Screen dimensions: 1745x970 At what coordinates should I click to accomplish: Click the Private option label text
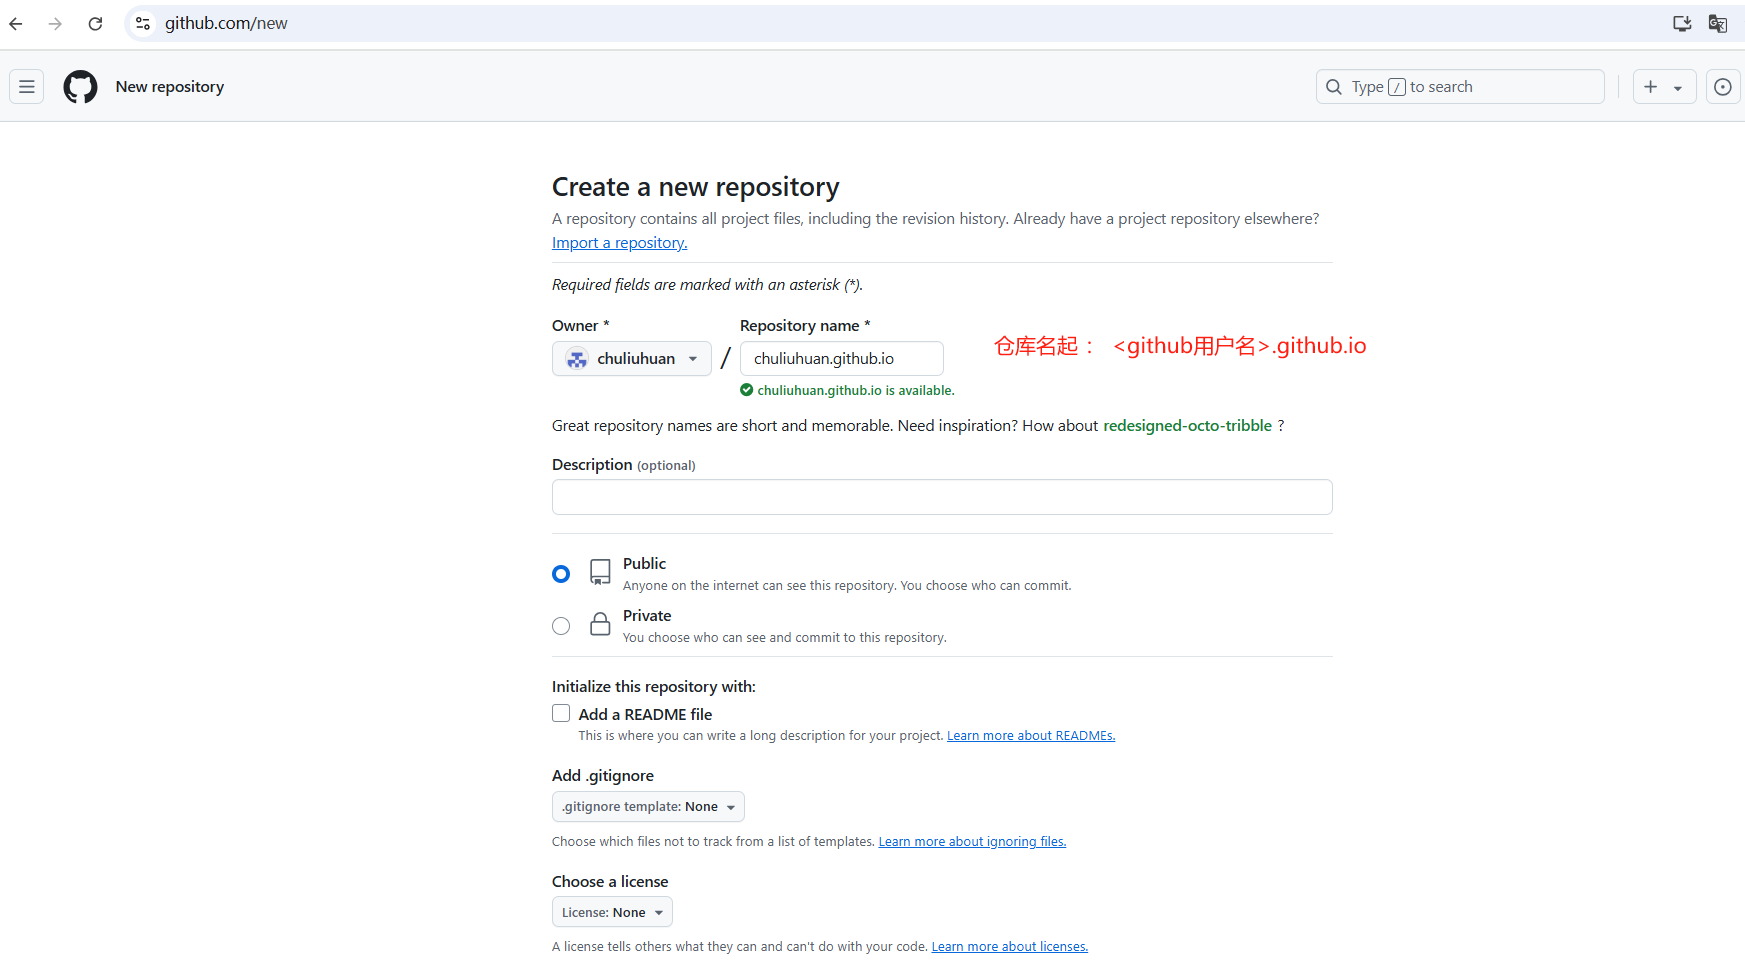coord(647,616)
